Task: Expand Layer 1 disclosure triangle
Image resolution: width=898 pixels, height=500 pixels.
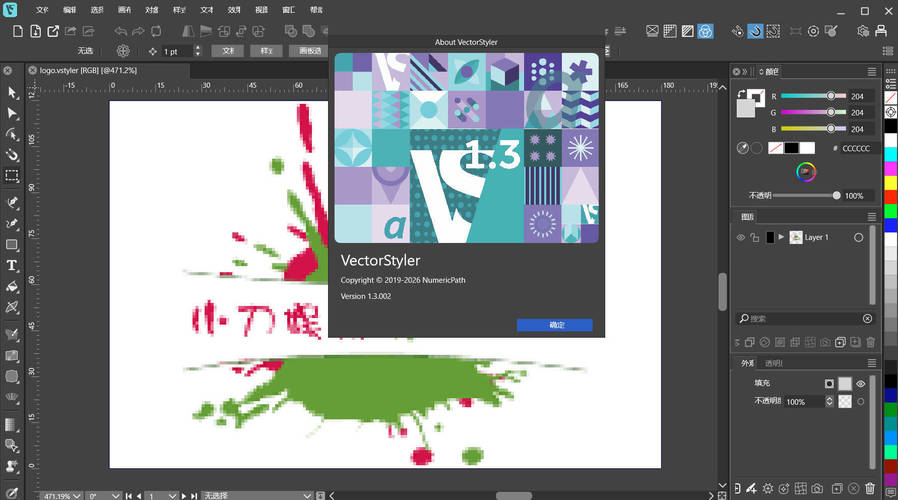Action: click(x=781, y=237)
